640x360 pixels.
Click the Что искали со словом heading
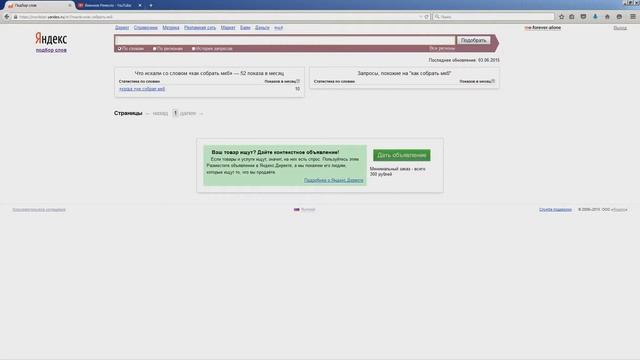pyautogui.click(x=209, y=73)
